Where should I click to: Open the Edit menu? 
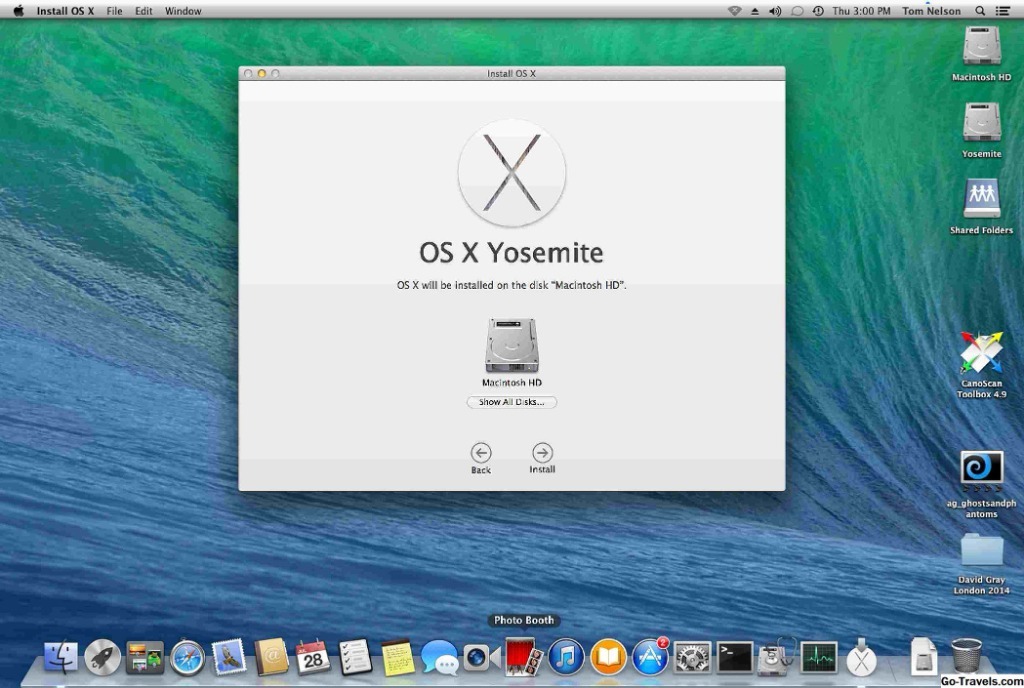pyautogui.click(x=144, y=11)
